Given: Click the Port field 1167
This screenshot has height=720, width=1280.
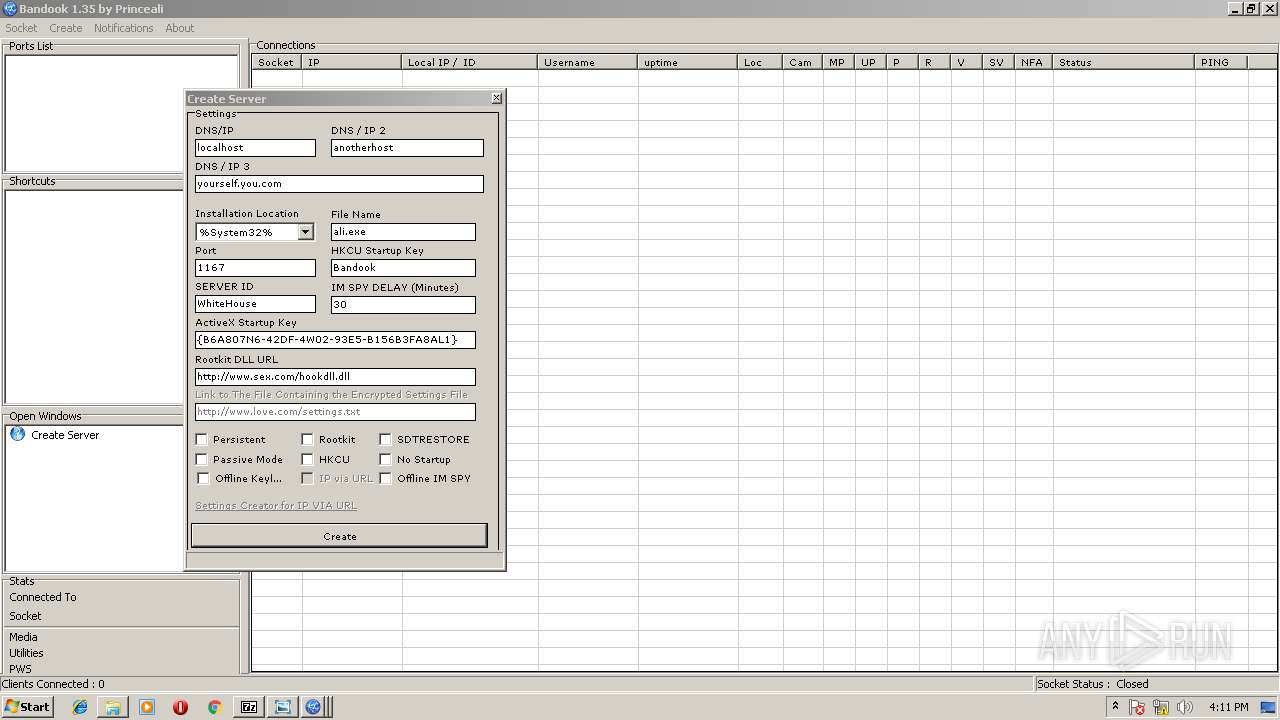Looking at the screenshot, I should point(255,268).
